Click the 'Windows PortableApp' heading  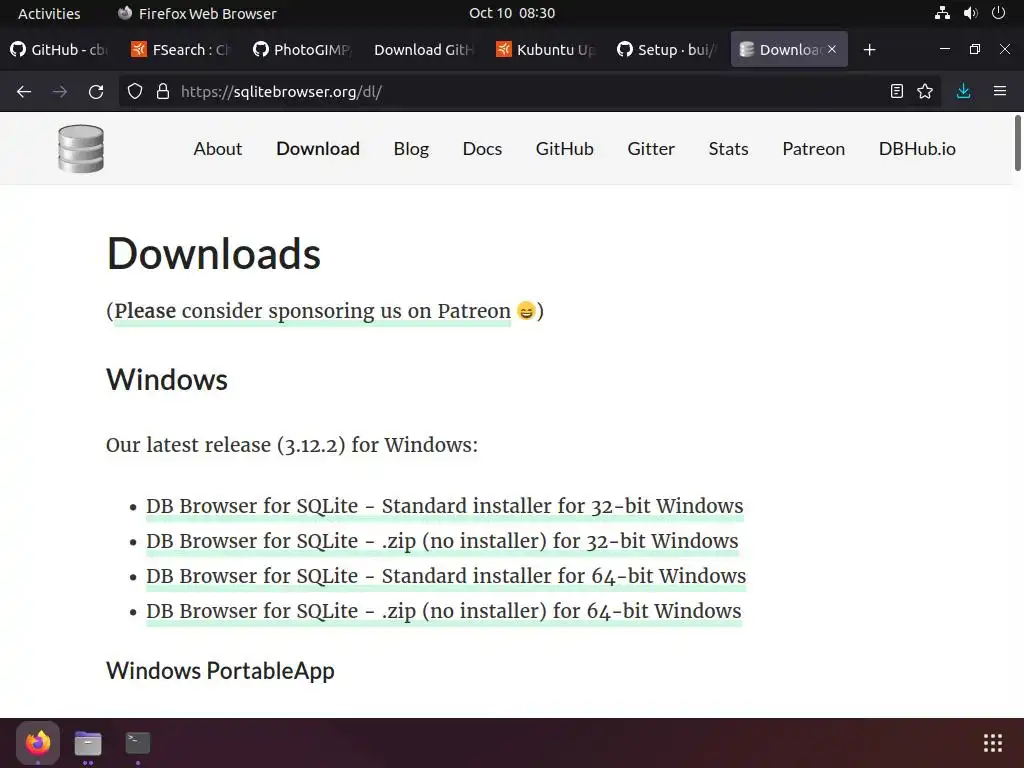220,671
